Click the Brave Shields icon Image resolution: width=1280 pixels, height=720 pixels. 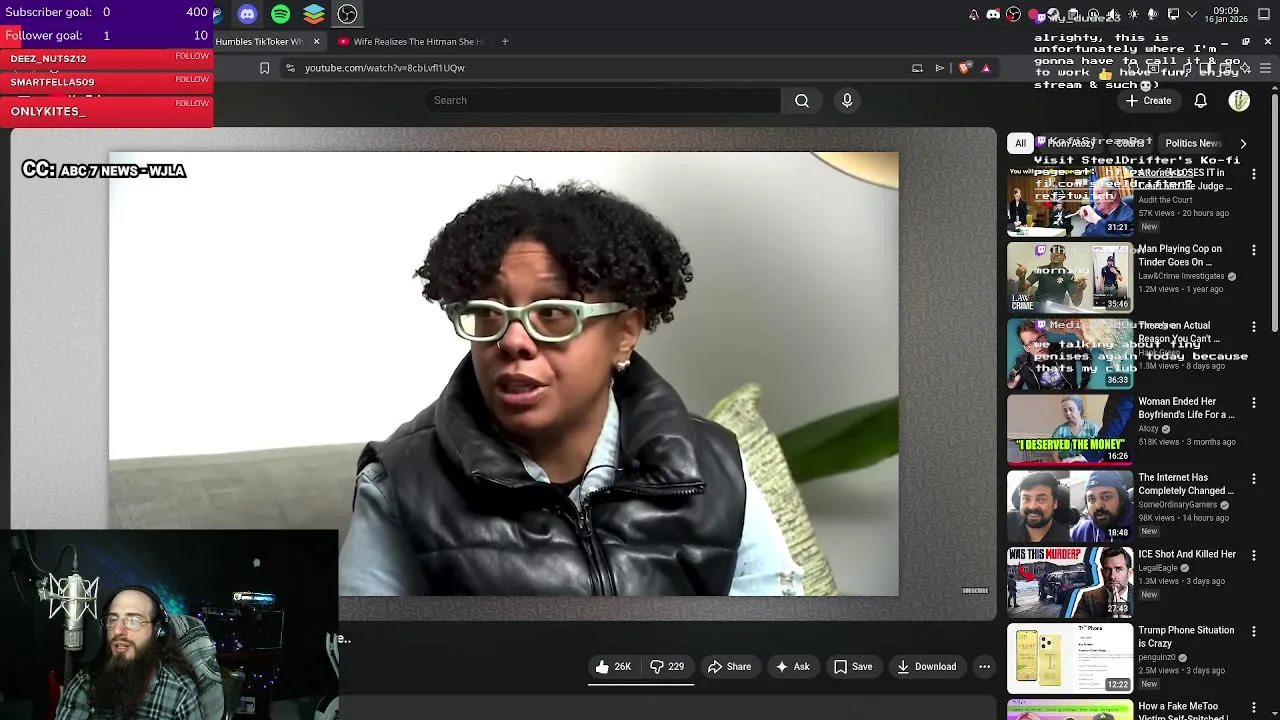coord(964,68)
